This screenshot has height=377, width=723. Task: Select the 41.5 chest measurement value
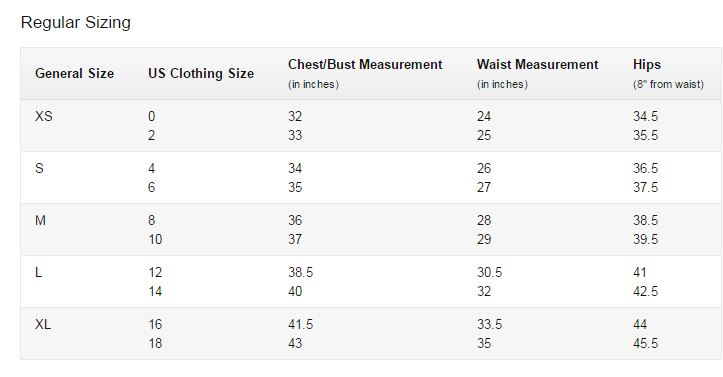[301, 324]
